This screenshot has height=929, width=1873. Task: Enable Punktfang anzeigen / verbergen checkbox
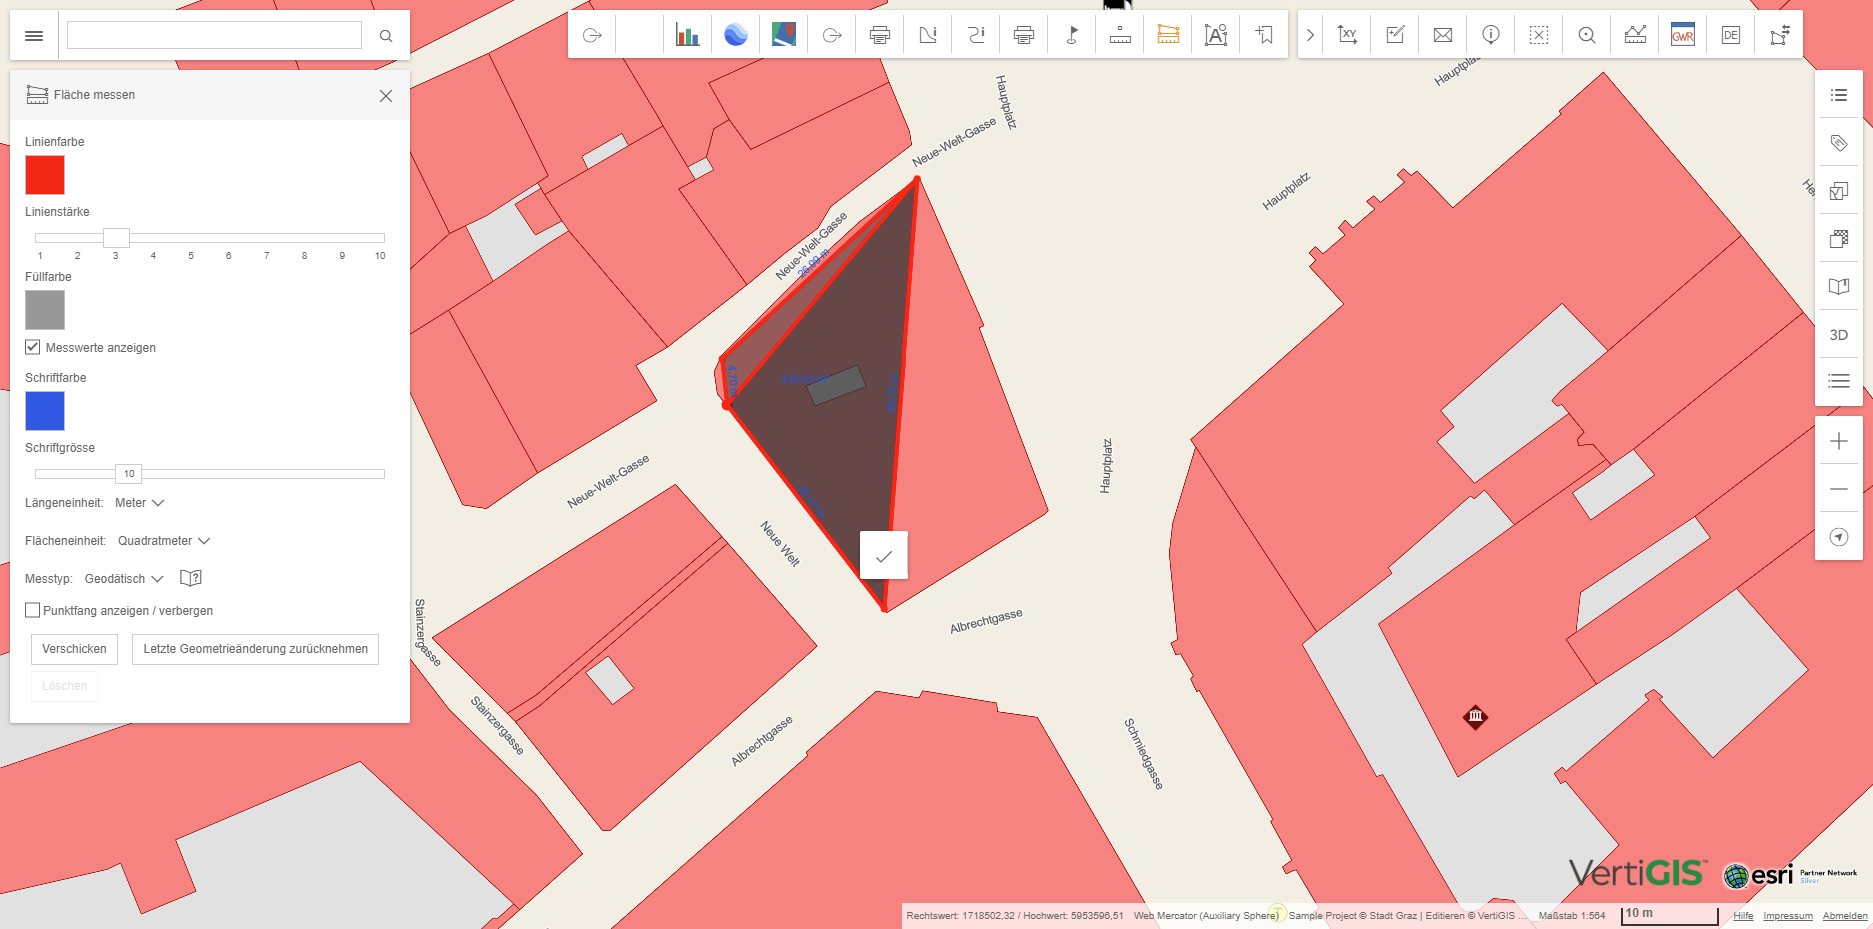coord(33,610)
